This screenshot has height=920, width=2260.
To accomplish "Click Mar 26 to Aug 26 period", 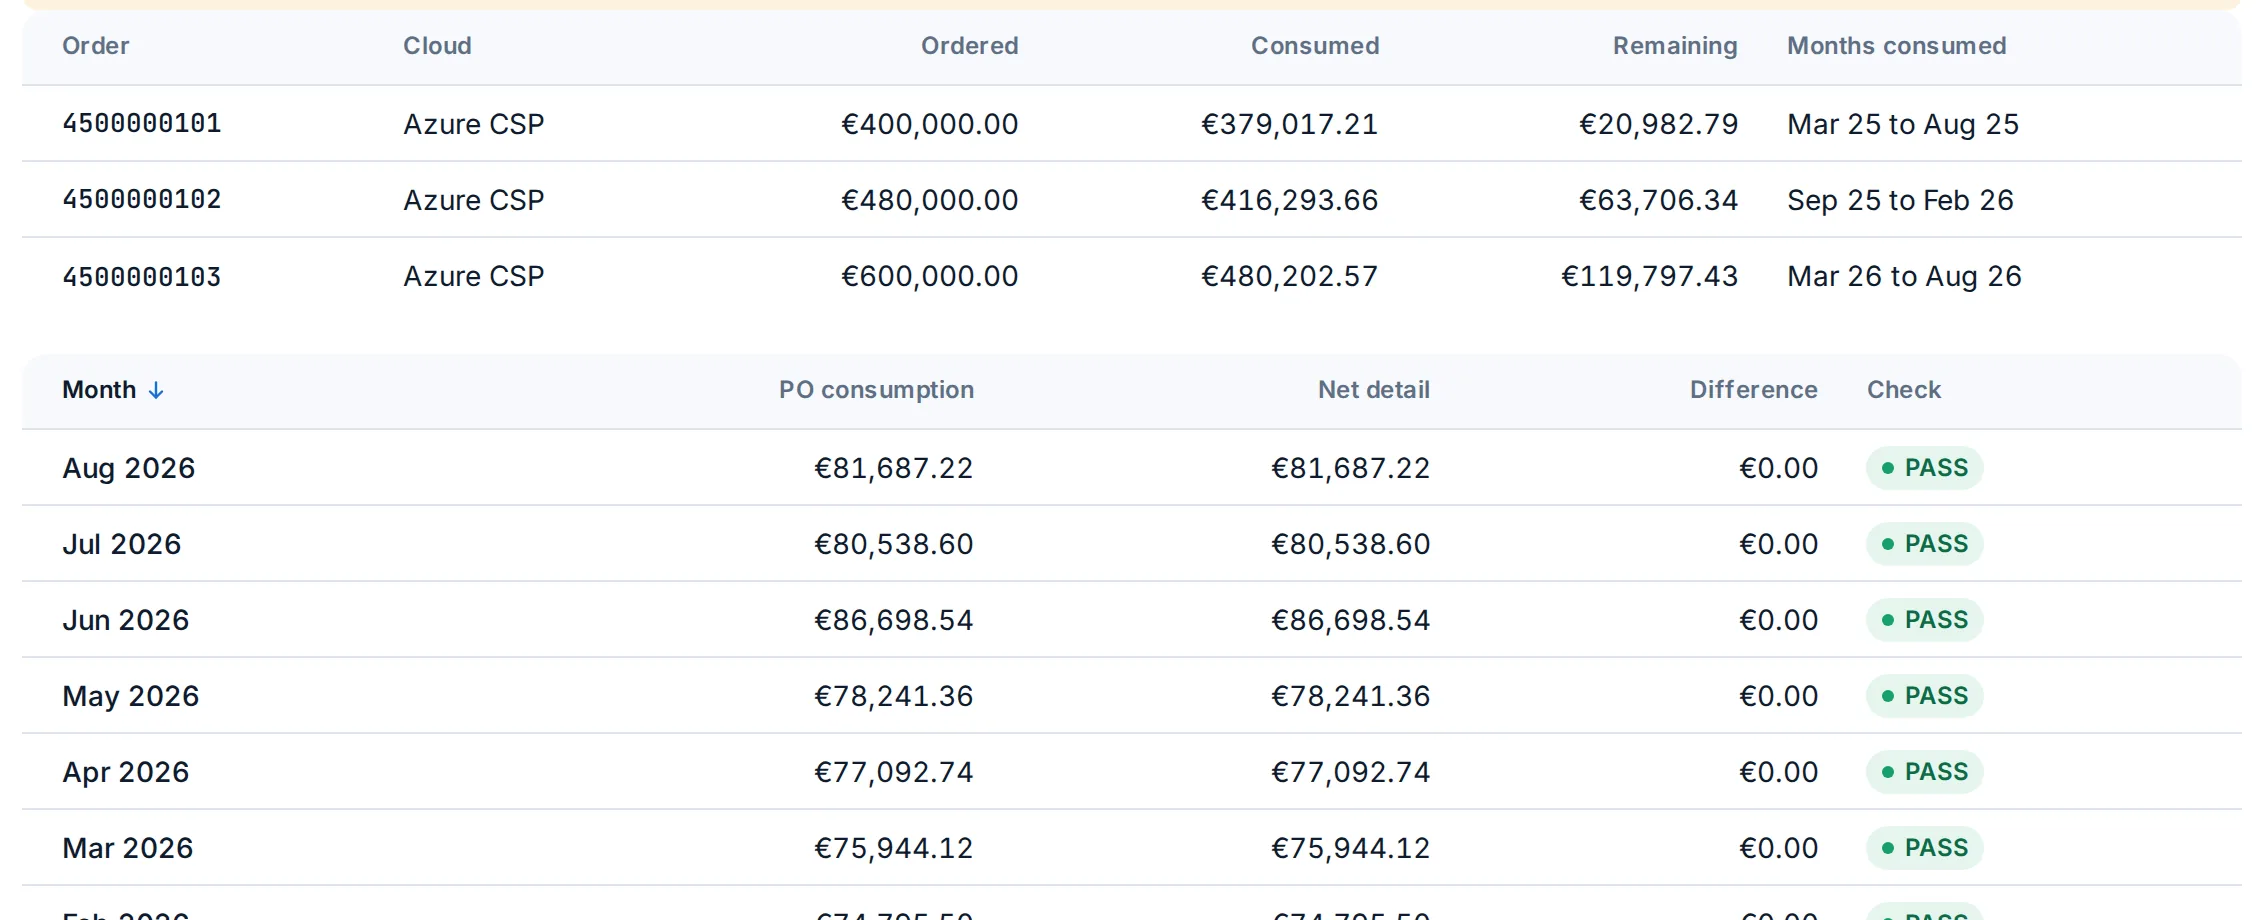I will [1904, 276].
